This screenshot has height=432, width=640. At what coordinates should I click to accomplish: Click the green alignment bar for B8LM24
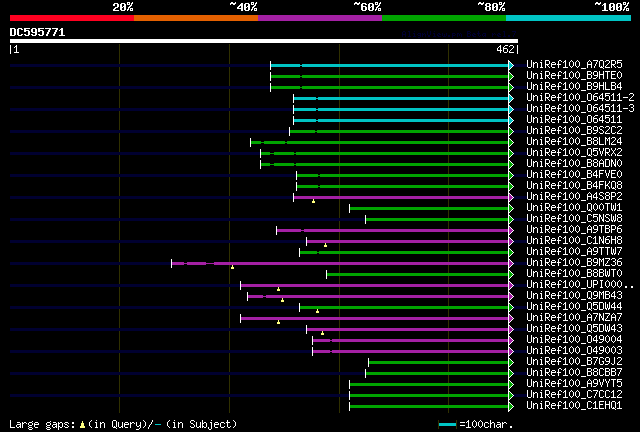[380, 143]
